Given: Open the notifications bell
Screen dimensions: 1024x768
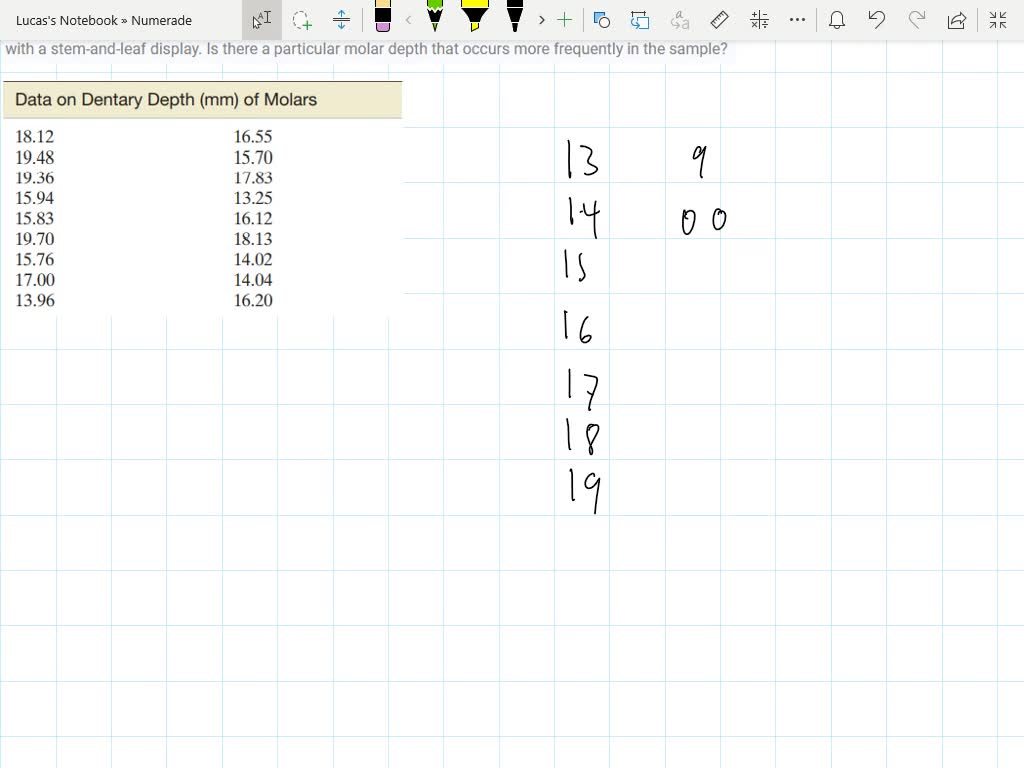Looking at the screenshot, I should pos(837,20).
